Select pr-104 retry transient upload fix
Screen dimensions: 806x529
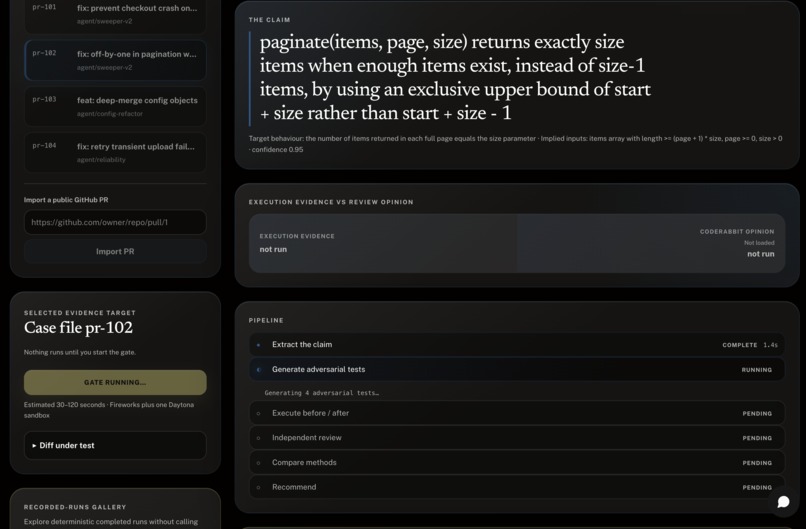point(115,153)
